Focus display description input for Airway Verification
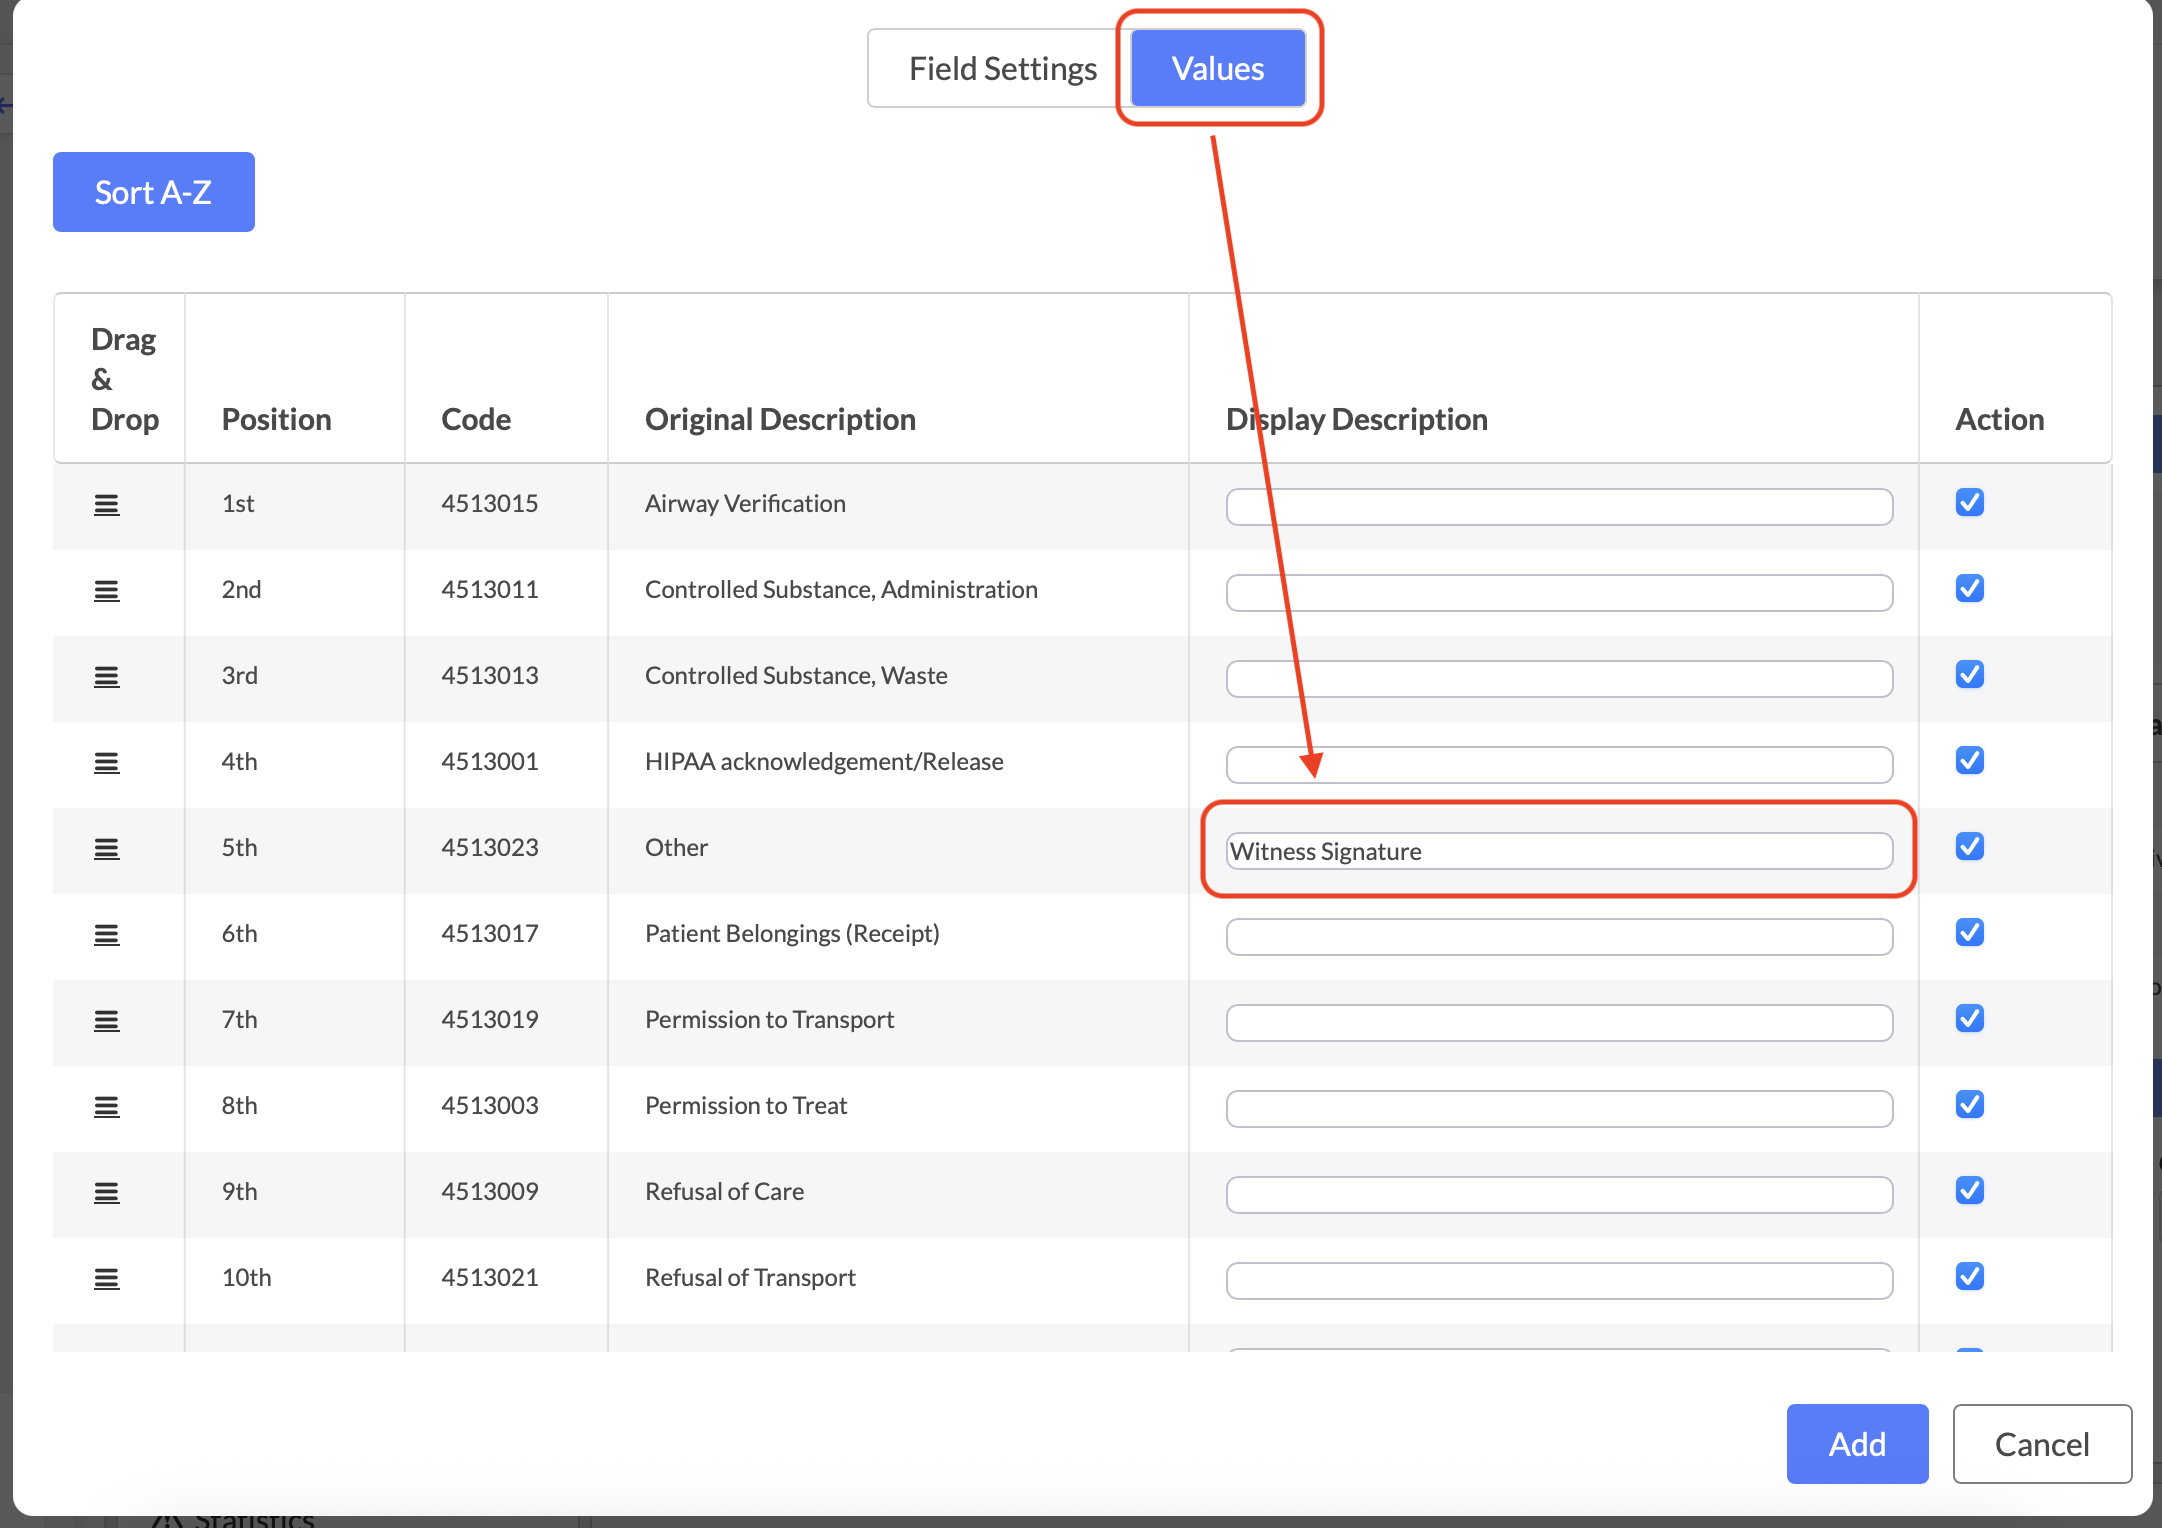2162x1528 pixels. 1558,507
